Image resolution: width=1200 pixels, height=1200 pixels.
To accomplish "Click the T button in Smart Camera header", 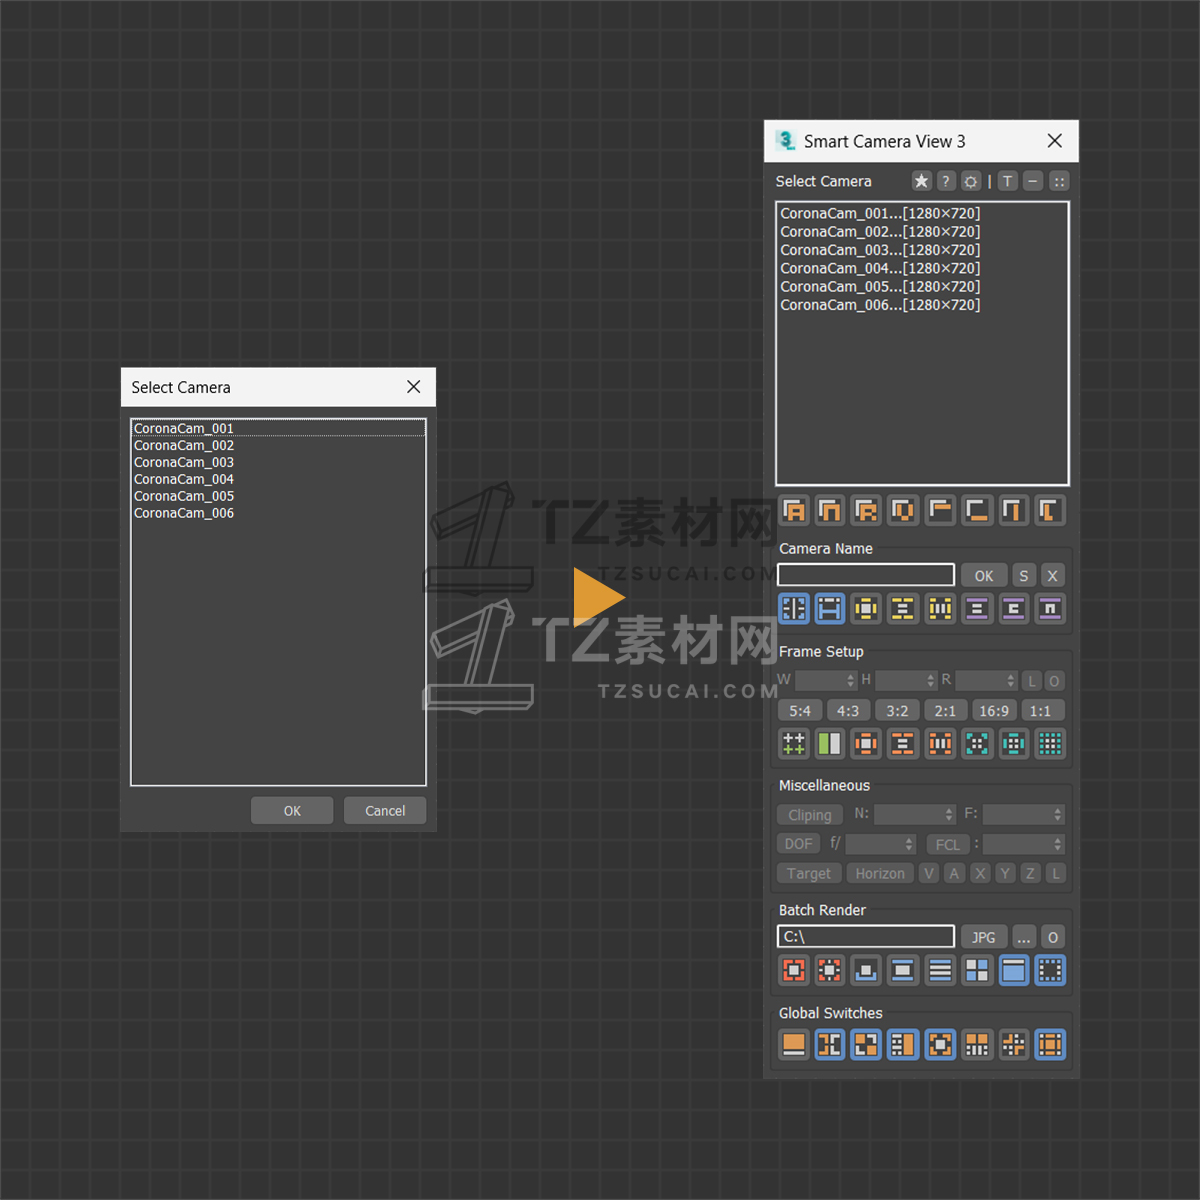I will tap(1008, 181).
